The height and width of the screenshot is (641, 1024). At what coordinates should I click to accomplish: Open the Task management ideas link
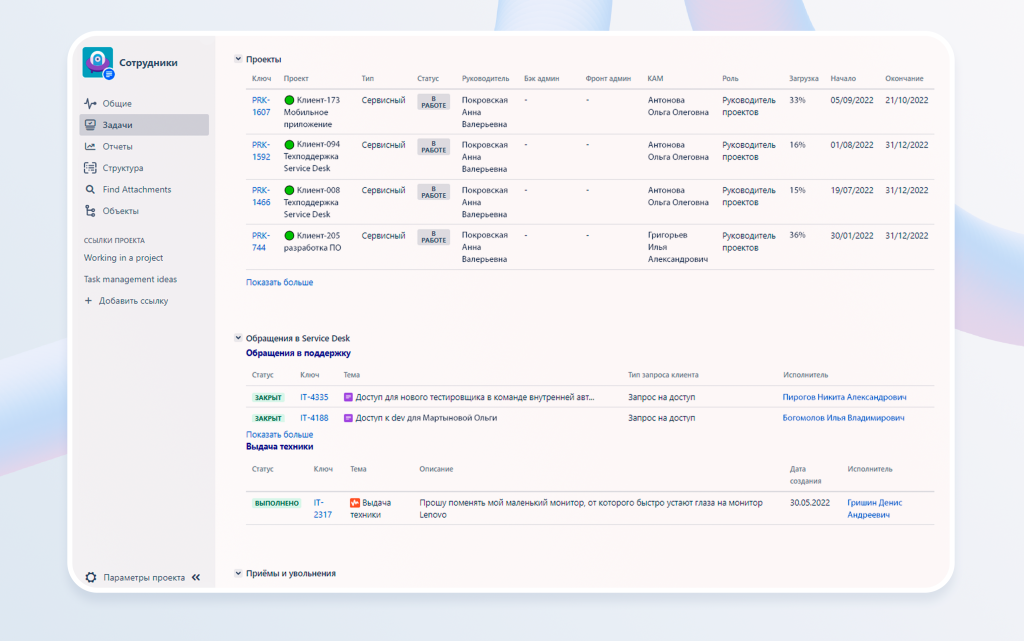[x=130, y=279]
